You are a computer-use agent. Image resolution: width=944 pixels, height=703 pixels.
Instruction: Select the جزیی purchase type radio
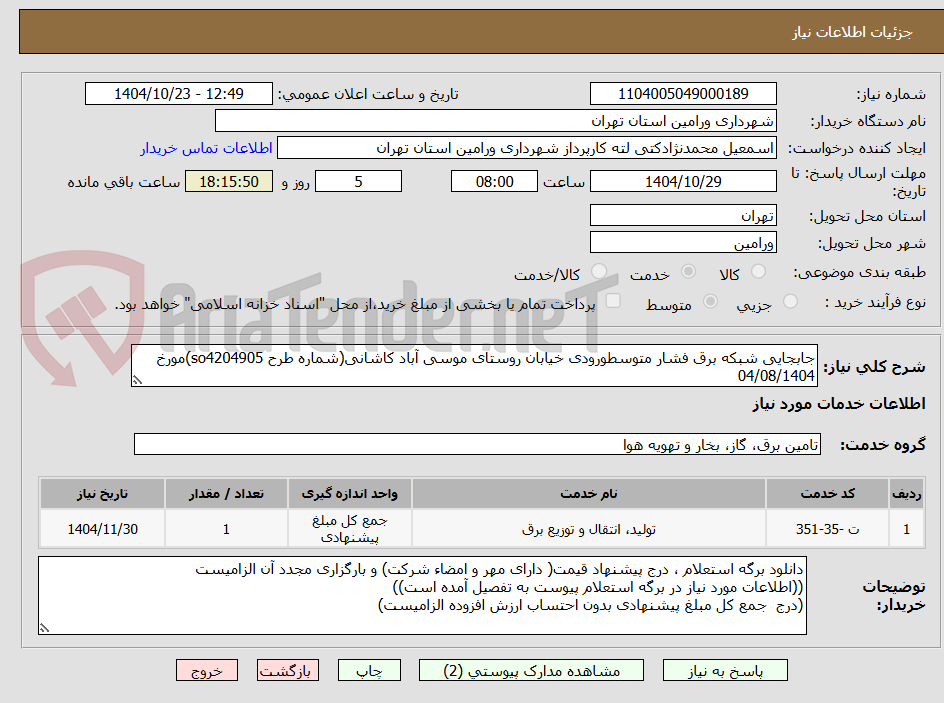tap(790, 302)
